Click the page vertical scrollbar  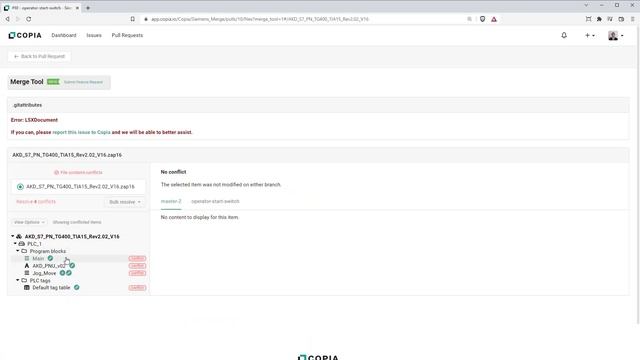(x=638, y=176)
